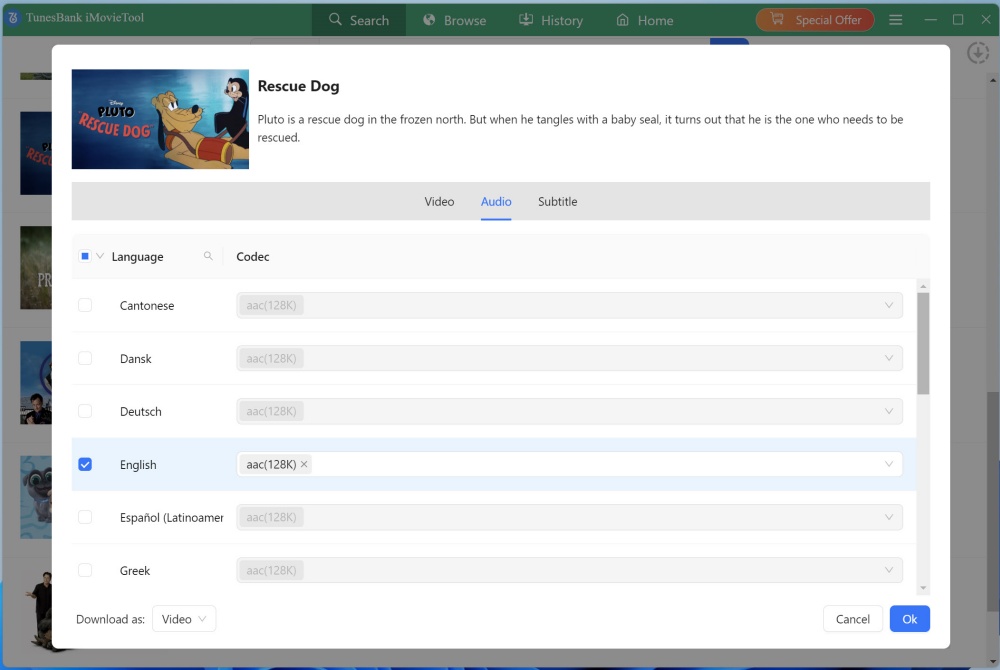Expand the select-all language chevron
Image resolution: width=1000 pixels, height=670 pixels.
[x=100, y=257]
